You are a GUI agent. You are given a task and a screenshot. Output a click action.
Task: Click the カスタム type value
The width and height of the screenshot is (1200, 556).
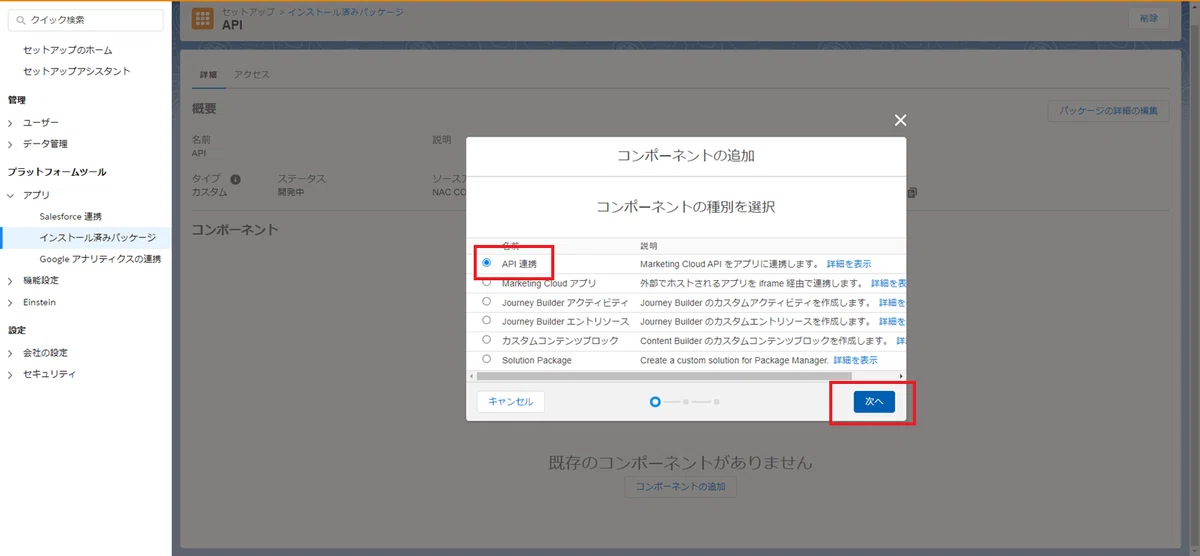click(x=210, y=192)
